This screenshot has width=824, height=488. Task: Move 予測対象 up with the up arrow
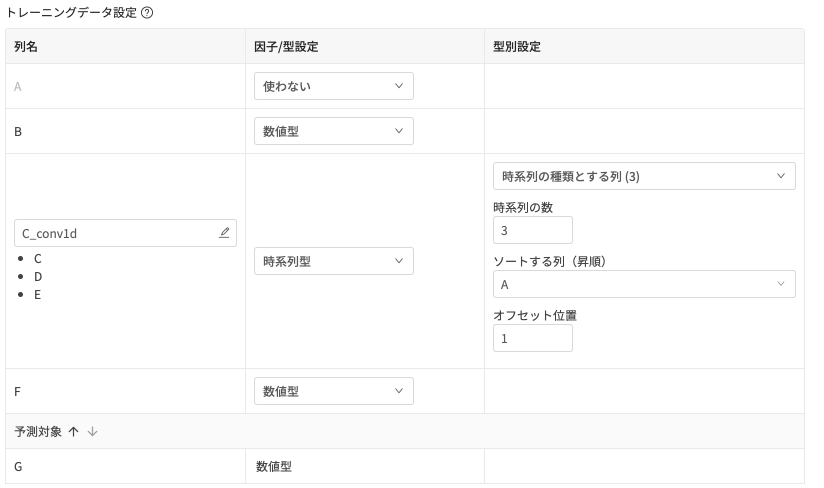(x=74, y=432)
